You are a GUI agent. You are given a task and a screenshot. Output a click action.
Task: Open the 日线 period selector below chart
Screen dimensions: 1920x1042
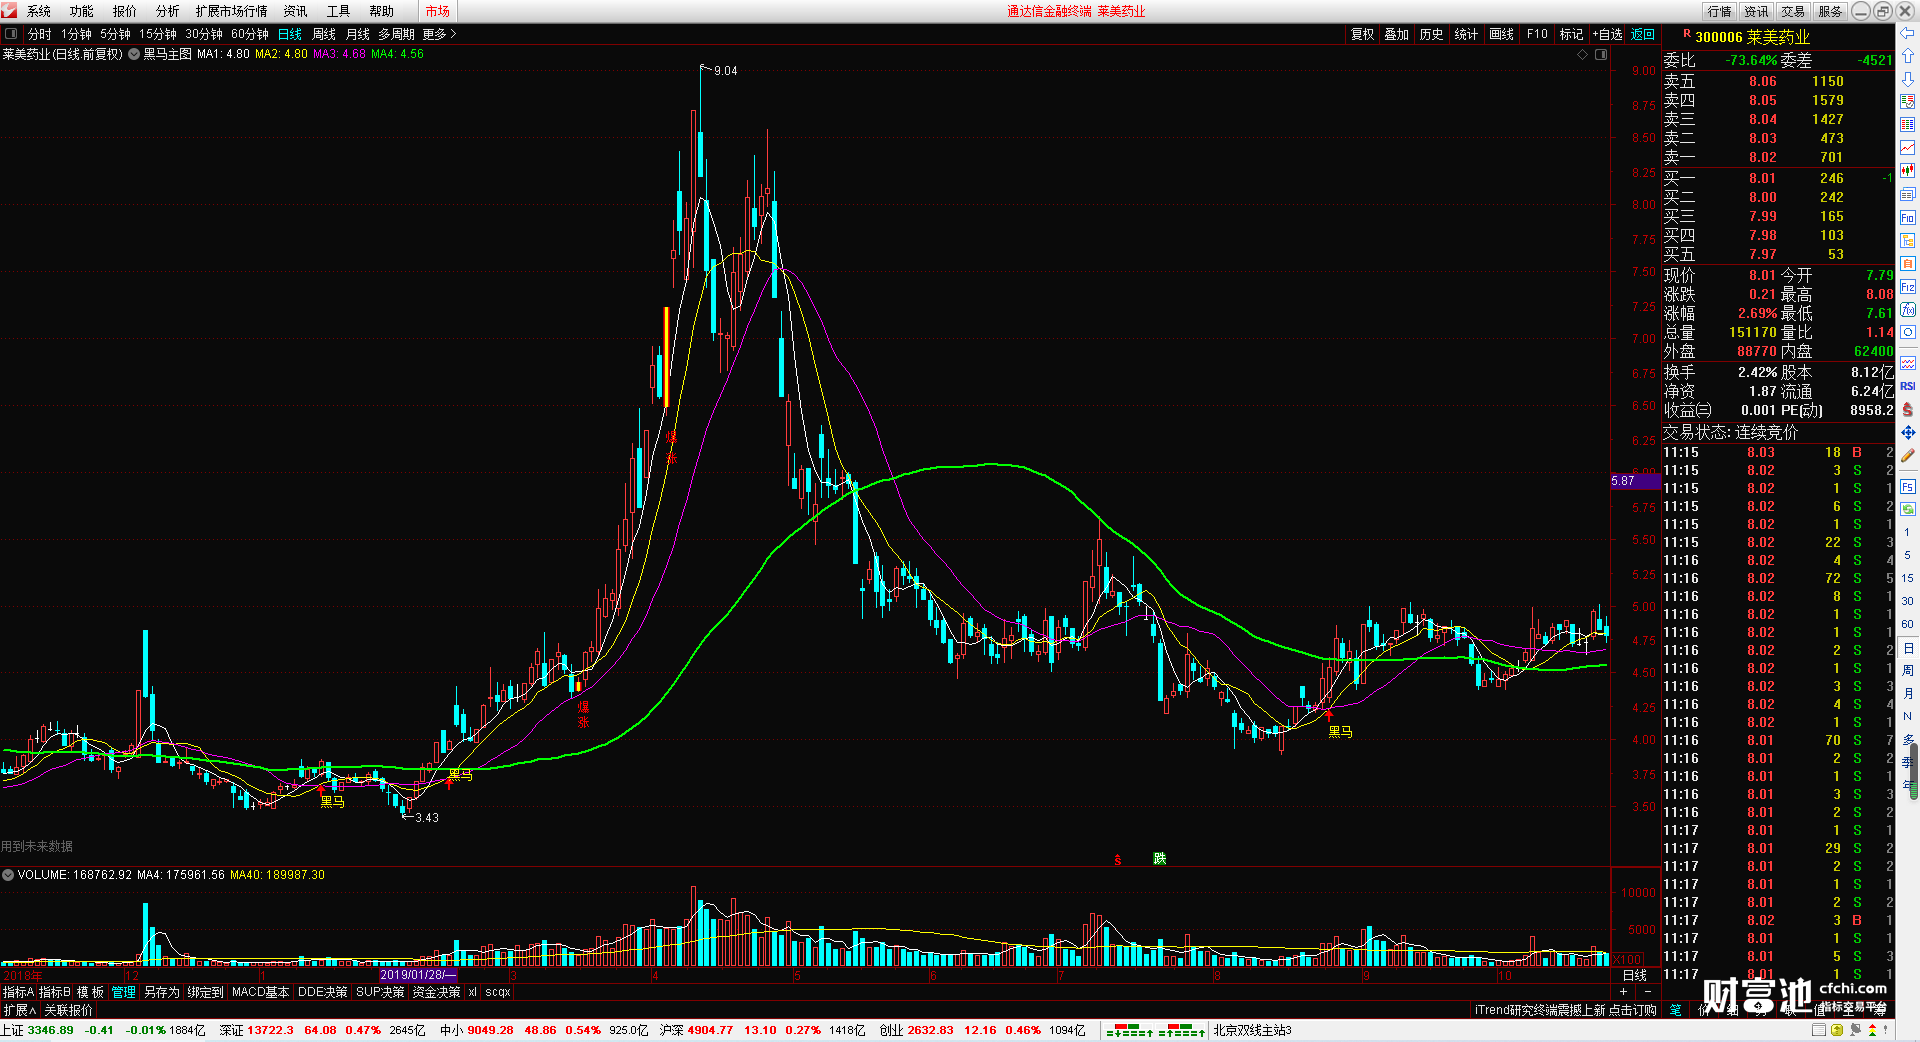tap(1634, 975)
